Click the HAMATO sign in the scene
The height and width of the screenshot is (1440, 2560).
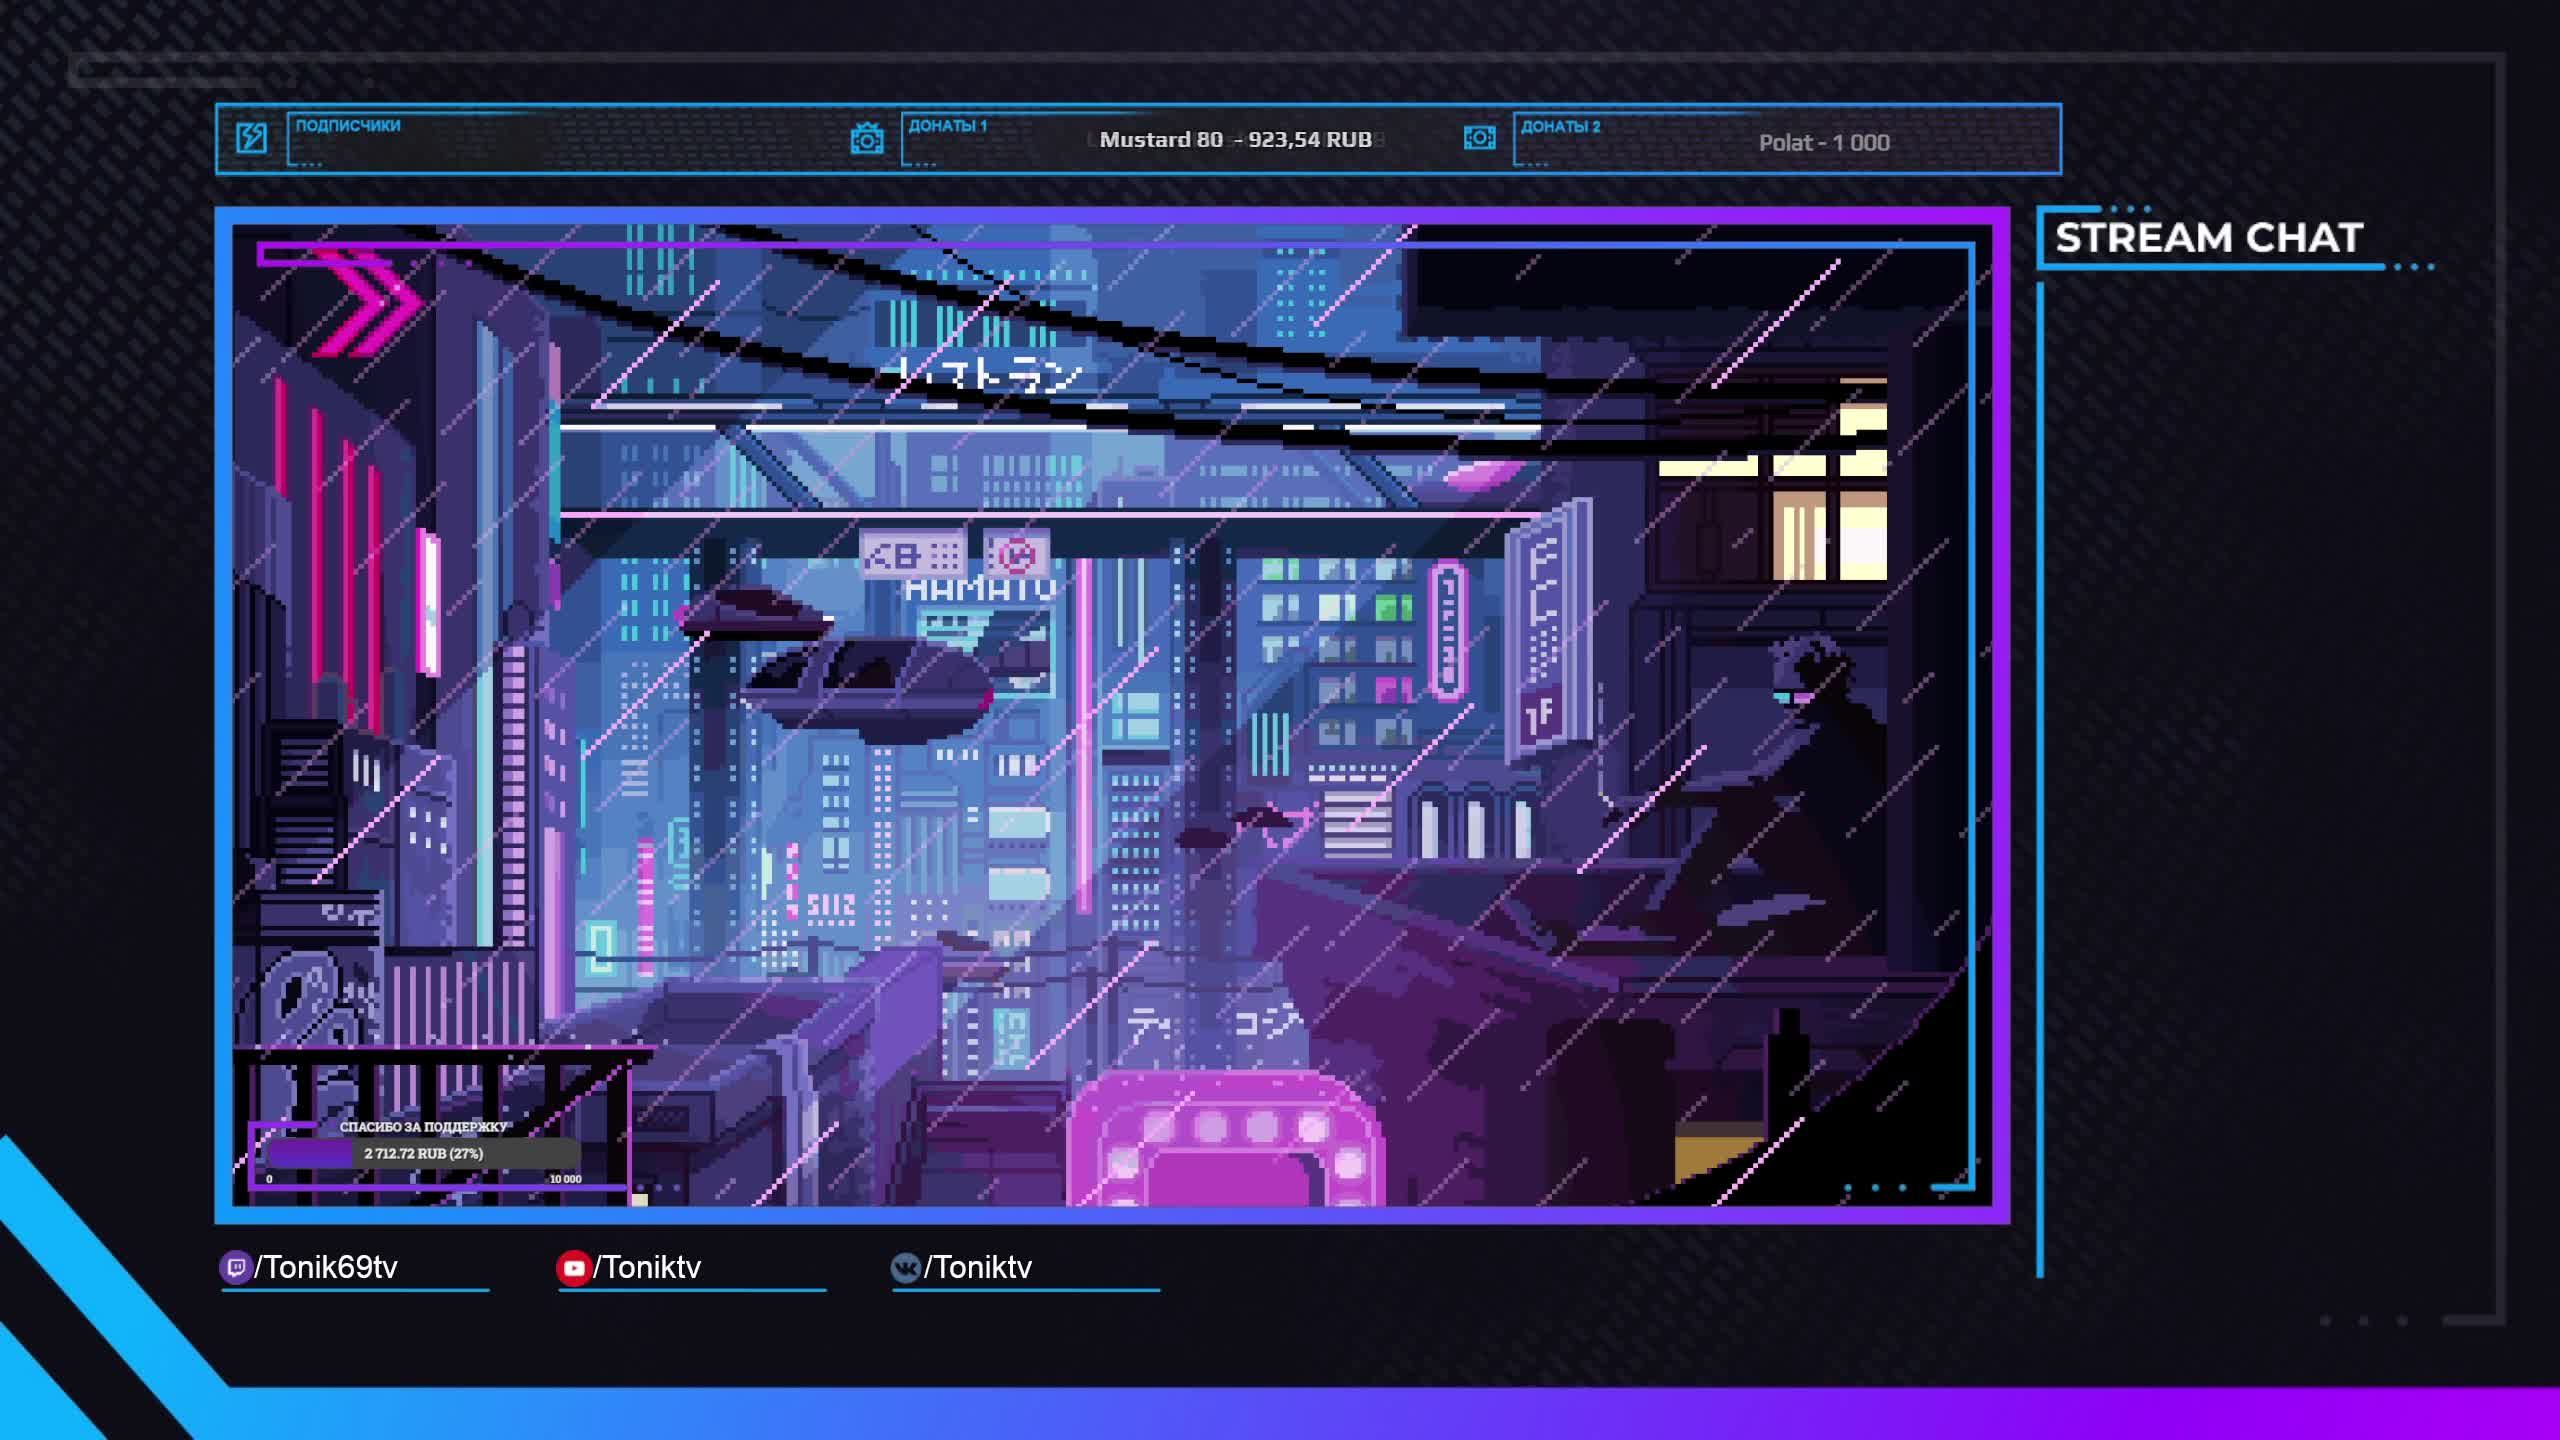(x=979, y=590)
